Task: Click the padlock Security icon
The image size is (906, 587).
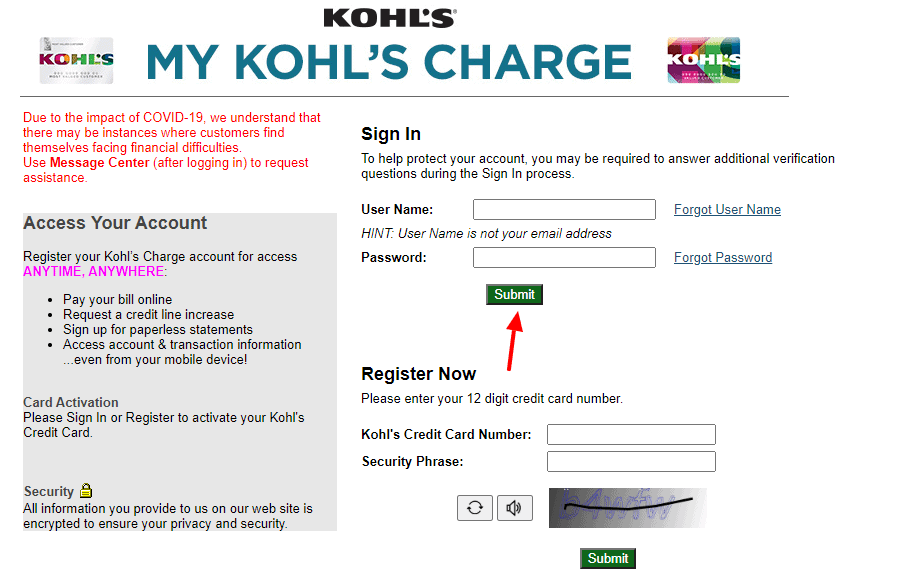Action: coord(86,491)
